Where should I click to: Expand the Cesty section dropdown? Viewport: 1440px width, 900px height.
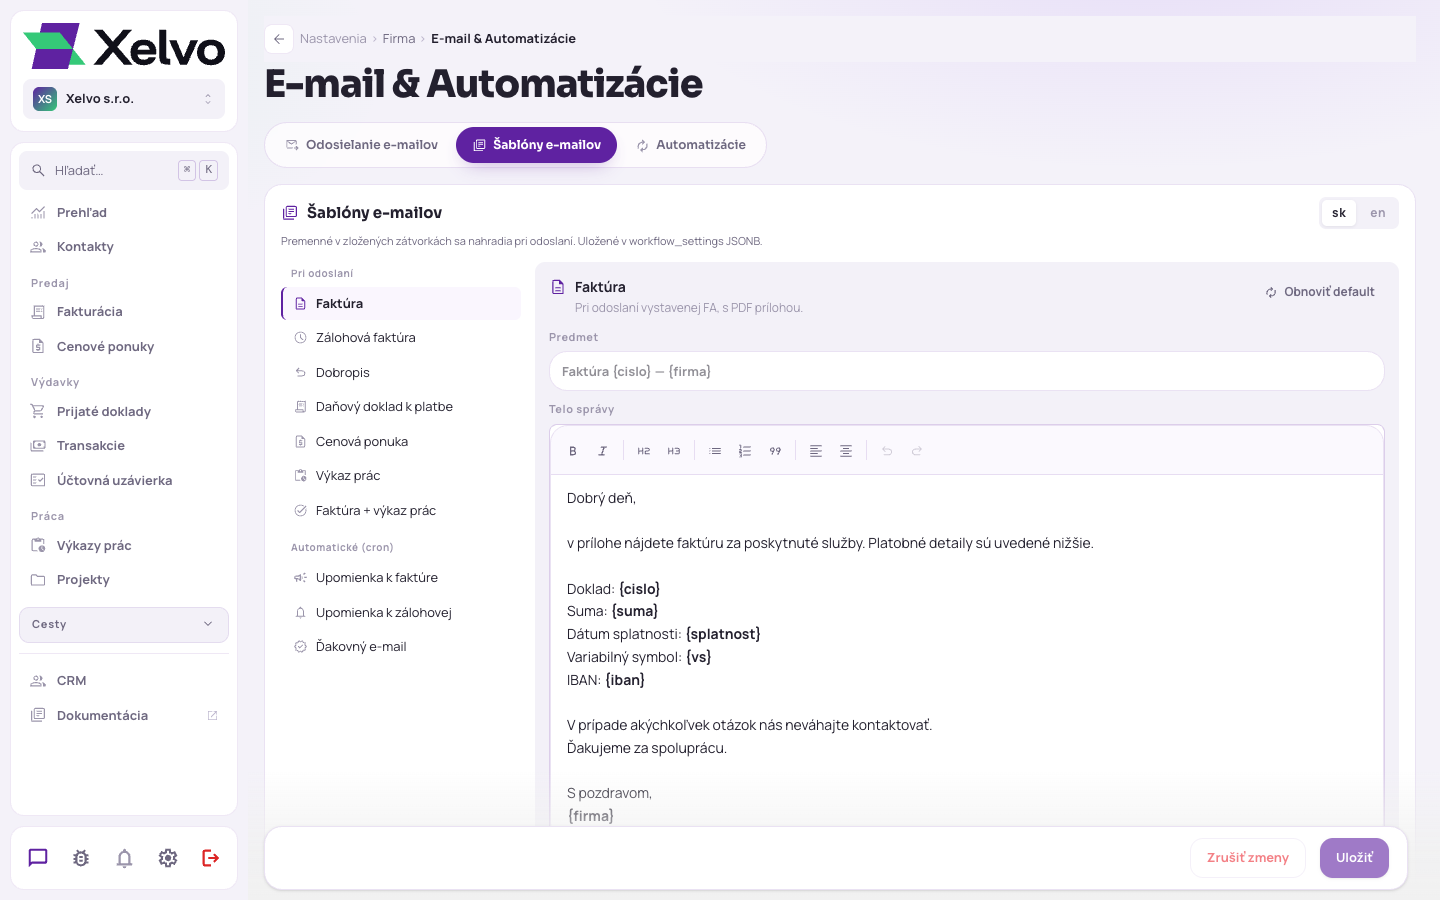(x=124, y=624)
